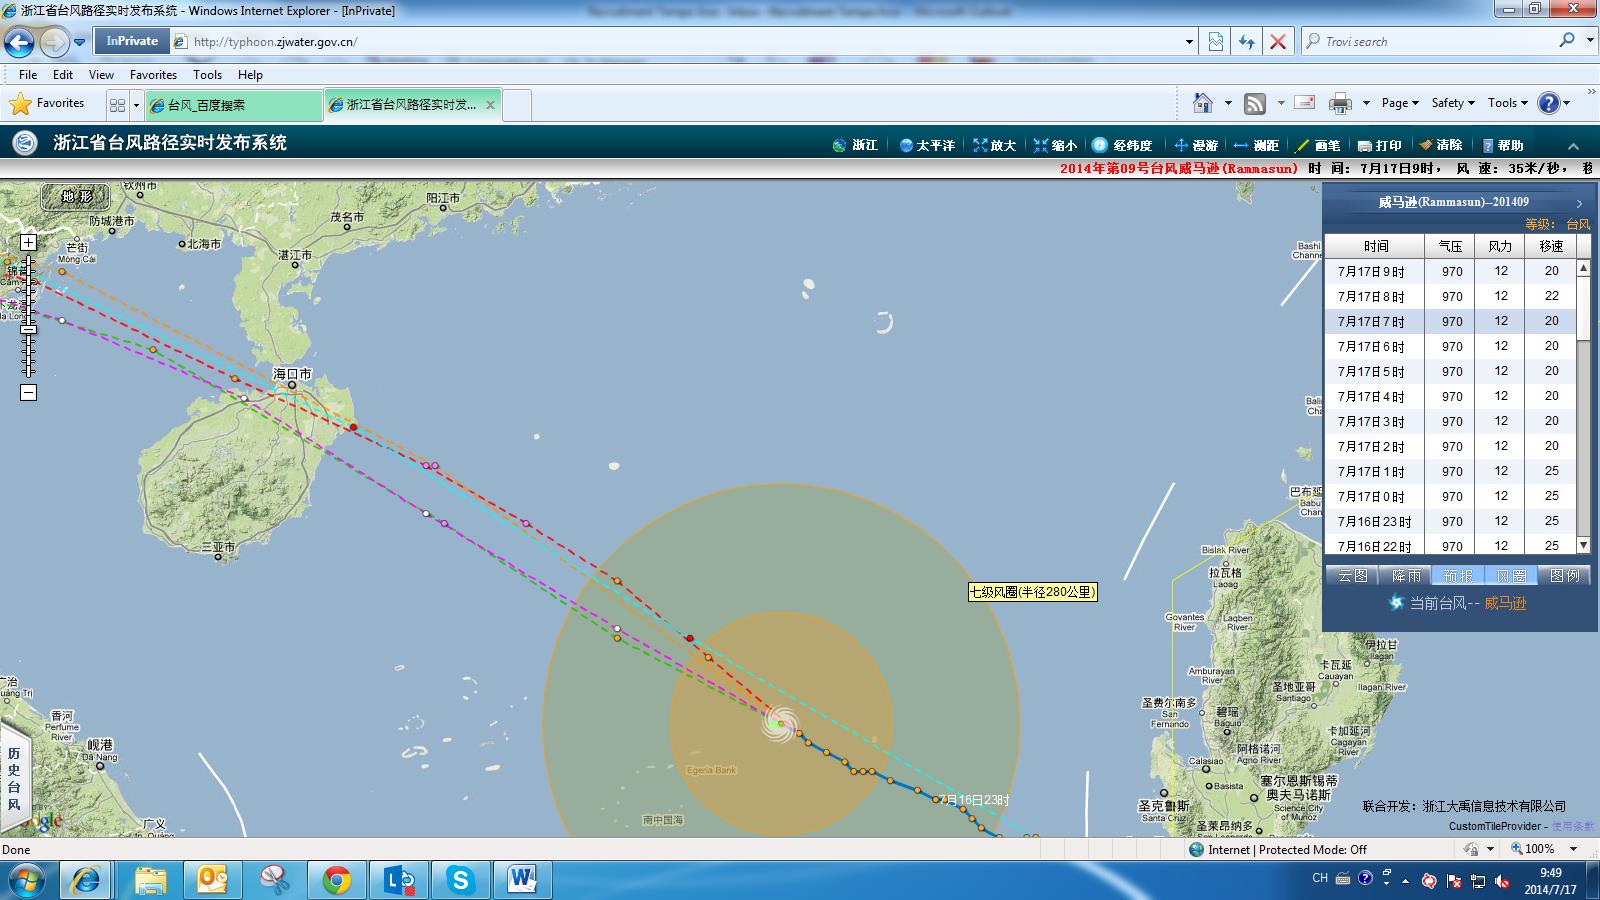Click the 地形 terrain map button

click(76, 197)
